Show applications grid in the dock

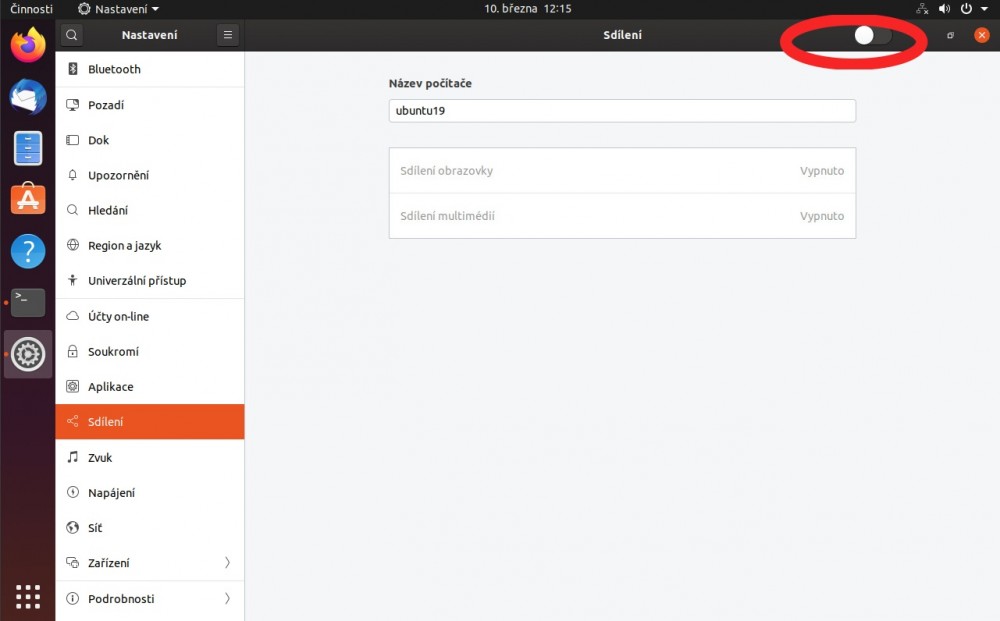[28, 596]
